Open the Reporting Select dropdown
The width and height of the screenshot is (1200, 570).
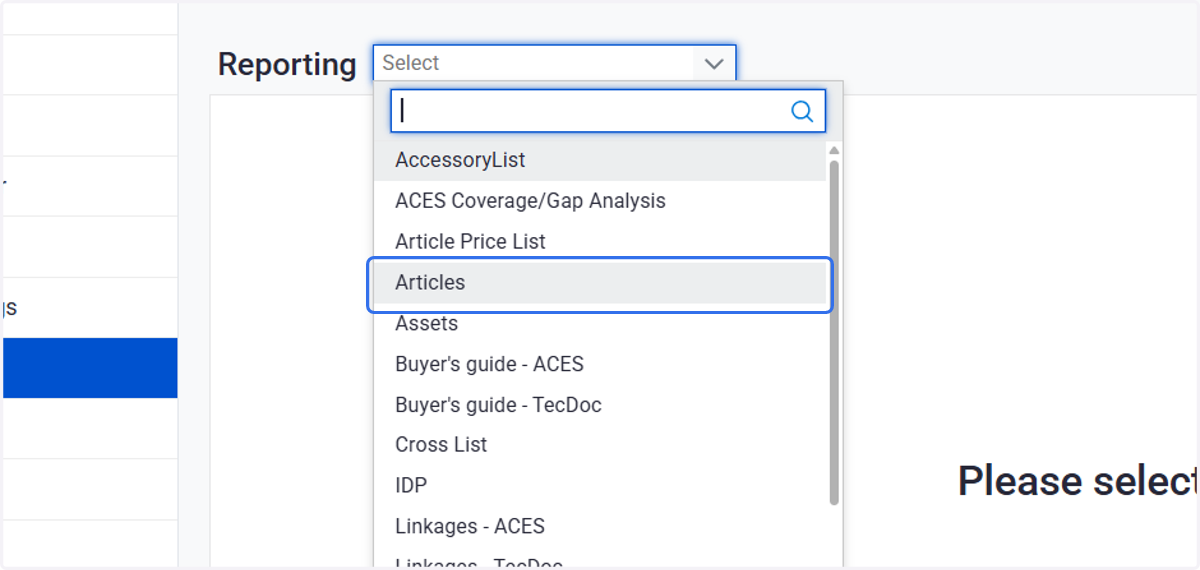click(x=554, y=63)
